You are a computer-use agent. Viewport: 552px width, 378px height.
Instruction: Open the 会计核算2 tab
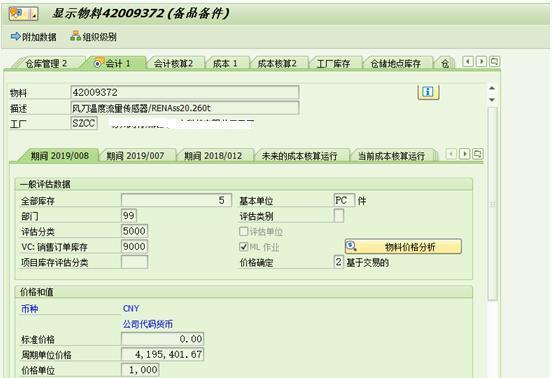pos(174,64)
